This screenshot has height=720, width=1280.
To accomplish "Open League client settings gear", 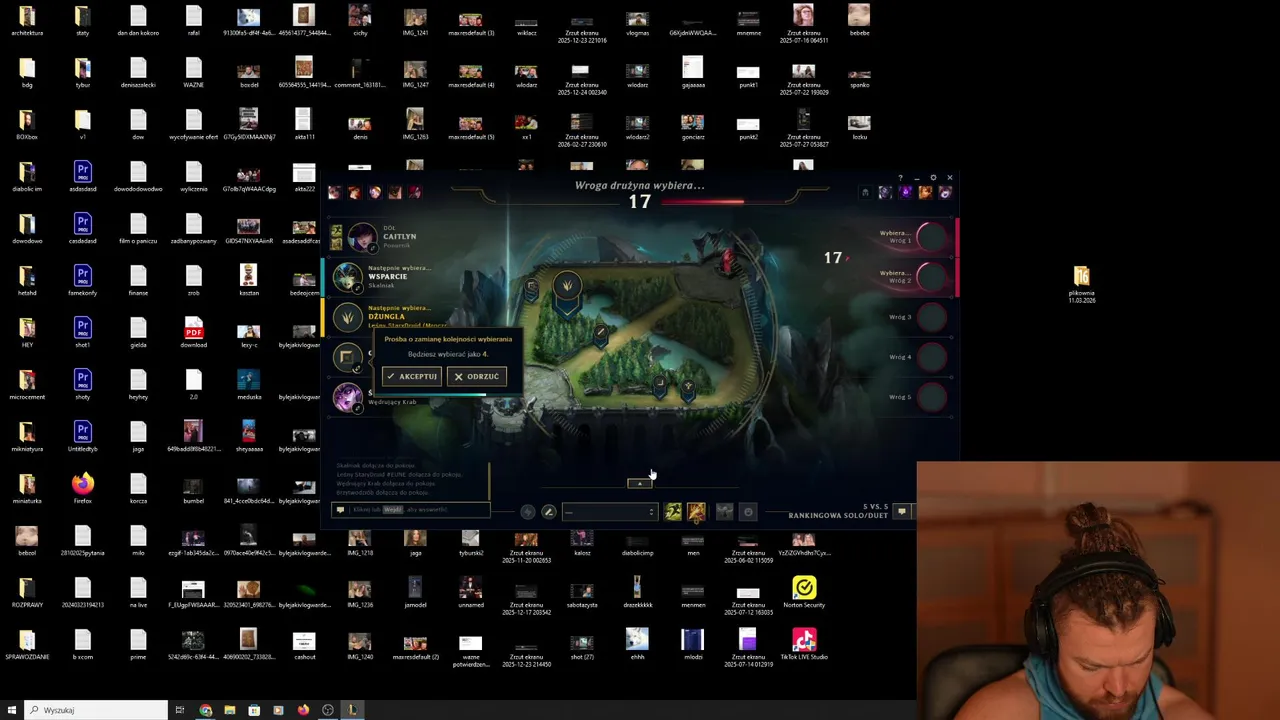I will point(933,178).
